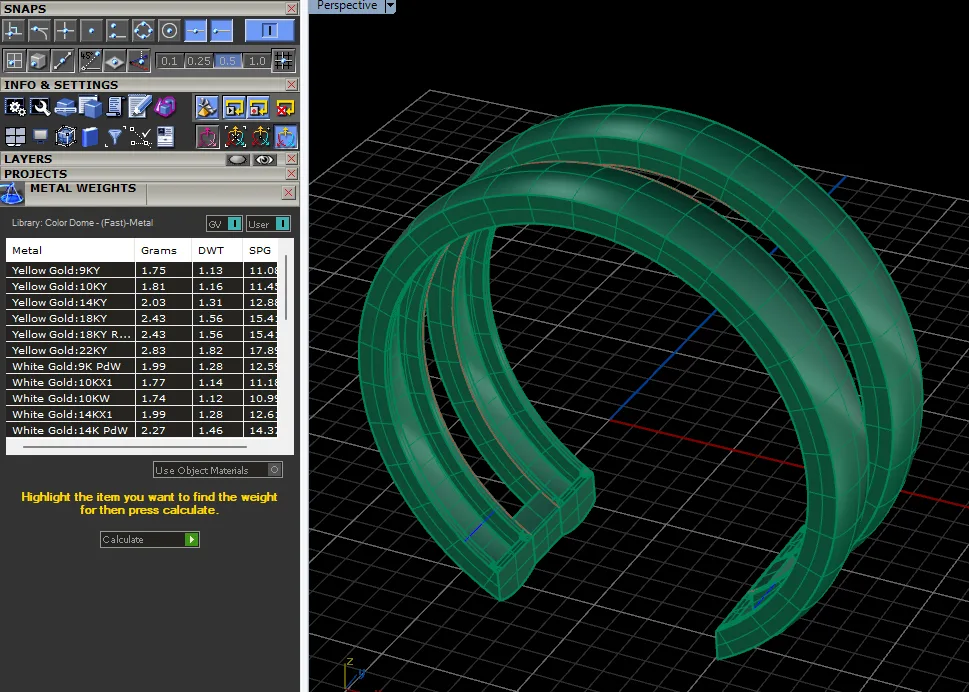Click the funnel selection filter icon

(114, 137)
